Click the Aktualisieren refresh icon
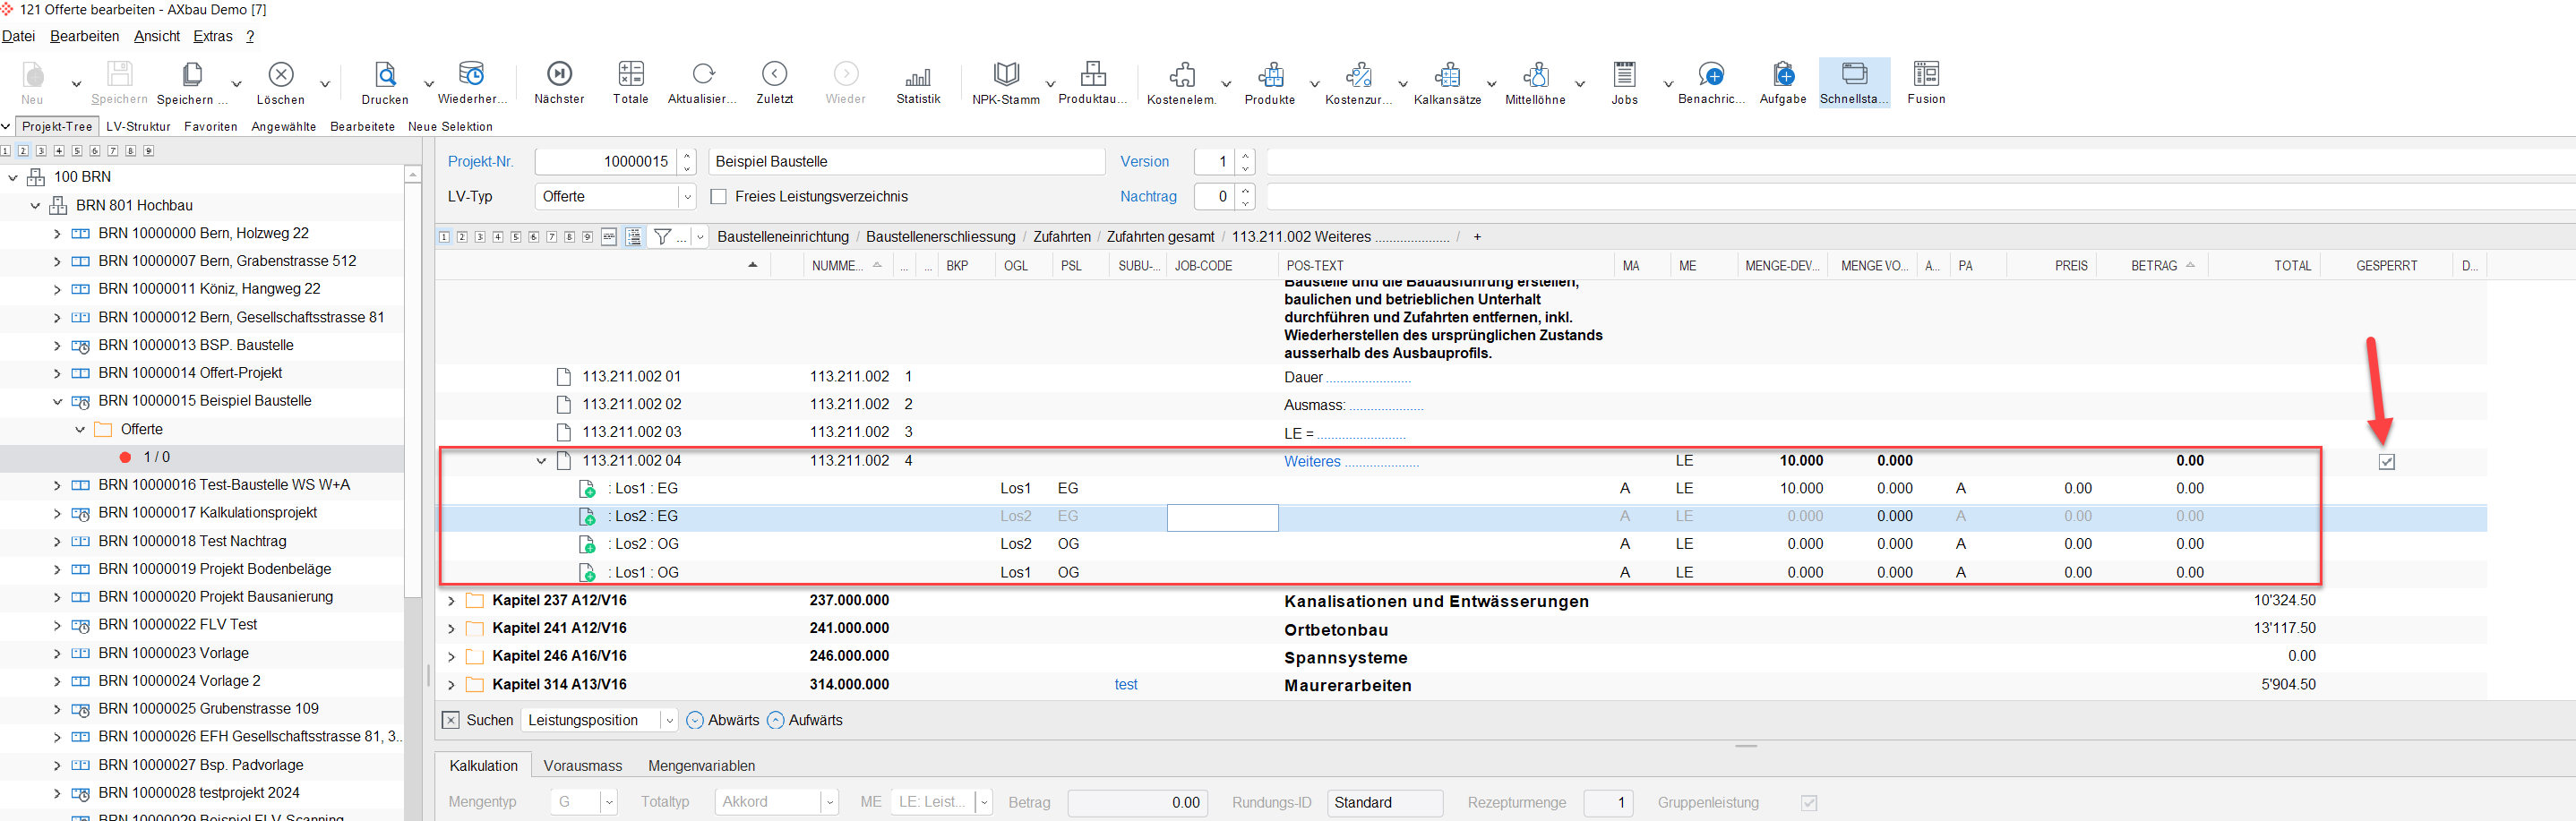Viewport: 2576px width, 821px height. (x=703, y=74)
